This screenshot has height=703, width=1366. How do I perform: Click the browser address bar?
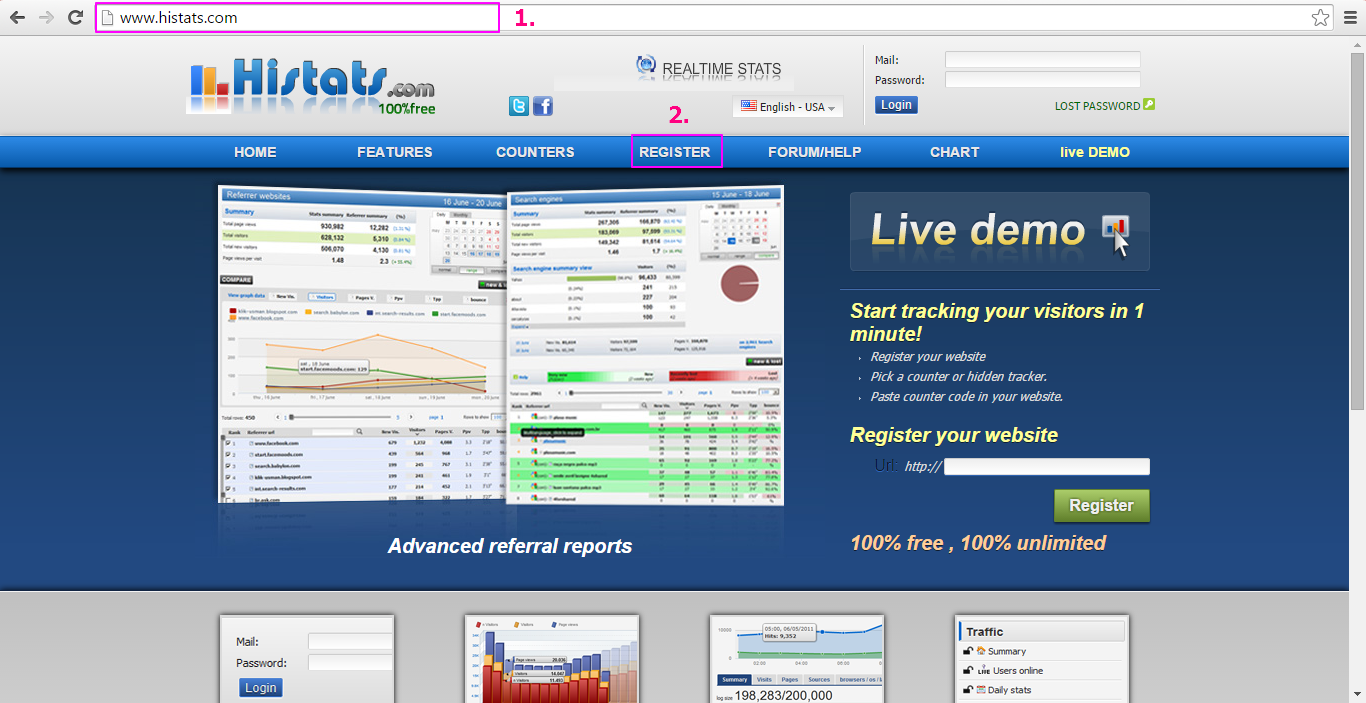[x=300, y=18]
